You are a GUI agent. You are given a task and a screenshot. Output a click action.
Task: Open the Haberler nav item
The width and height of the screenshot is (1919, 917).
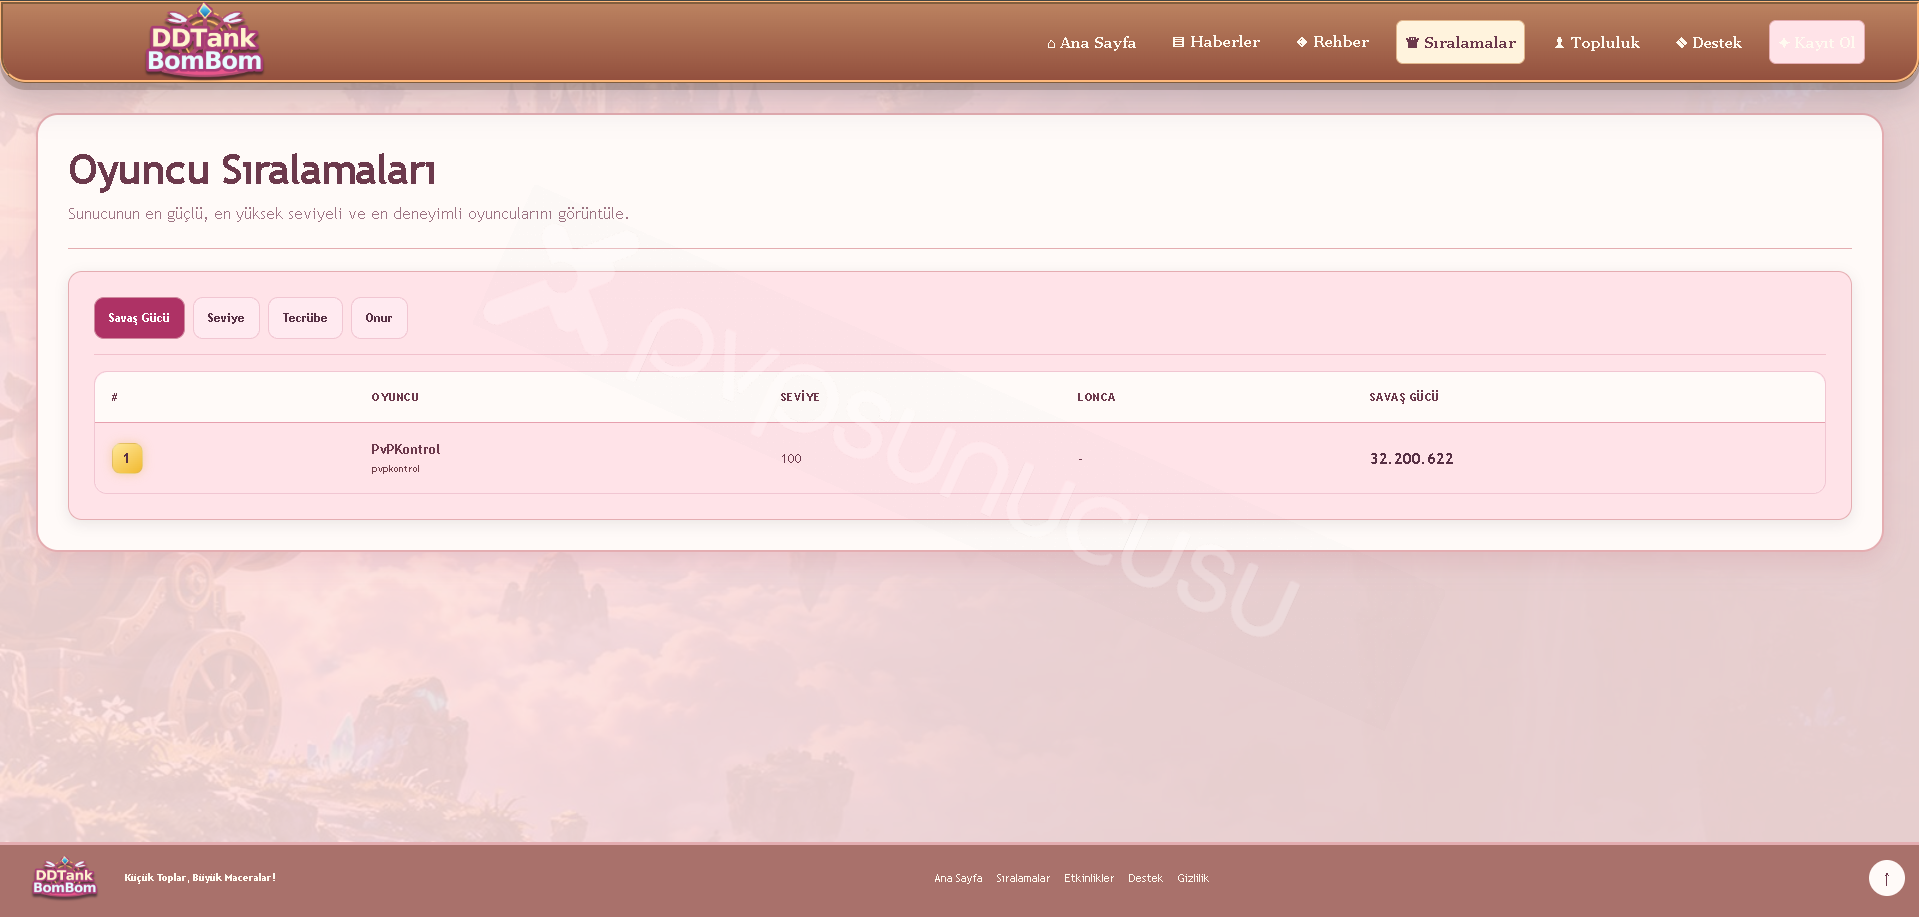coord(1216,42)
